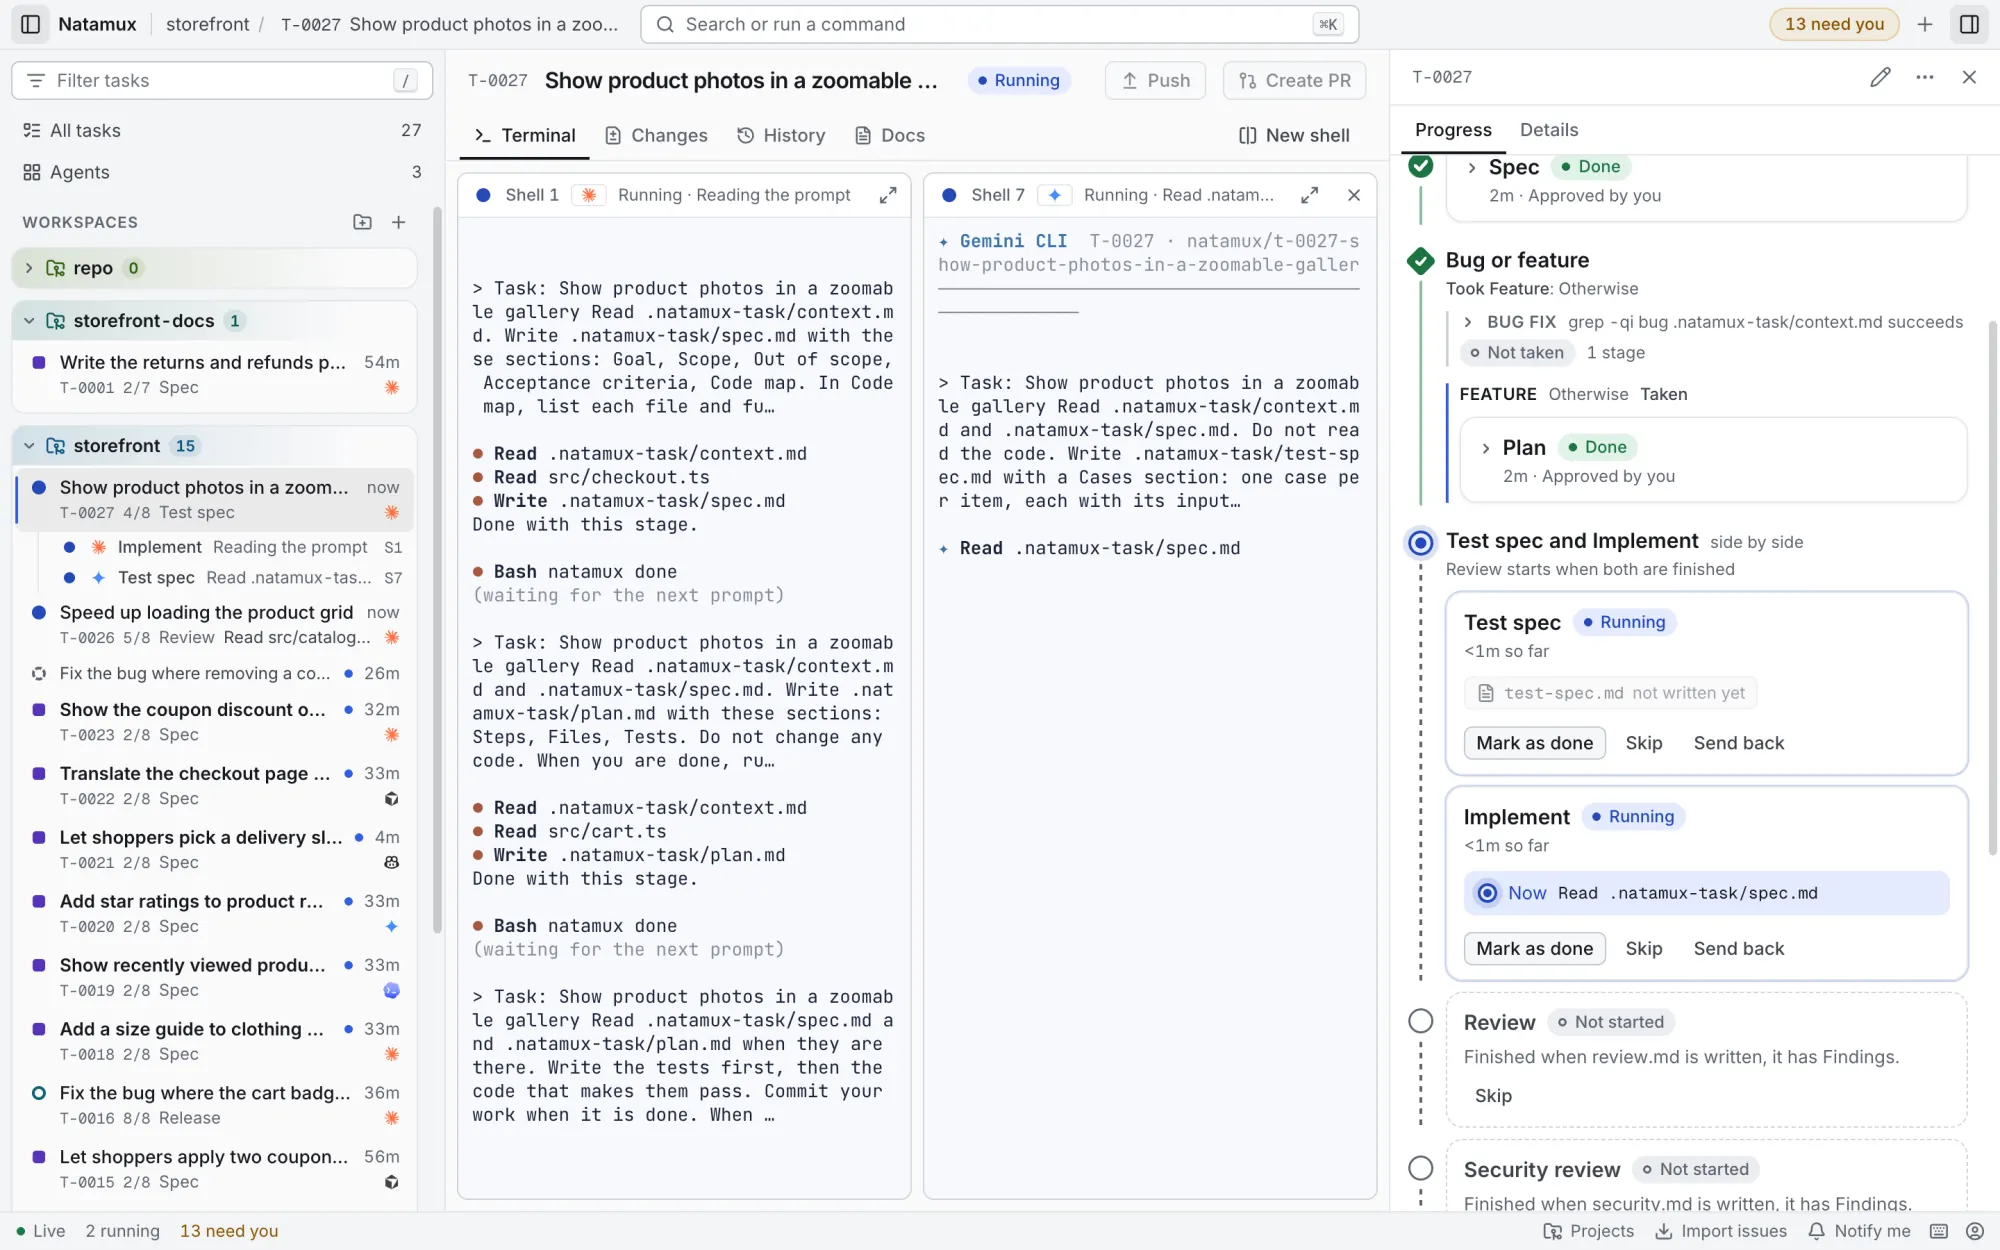Click the Create PR button

point(1294,81)
